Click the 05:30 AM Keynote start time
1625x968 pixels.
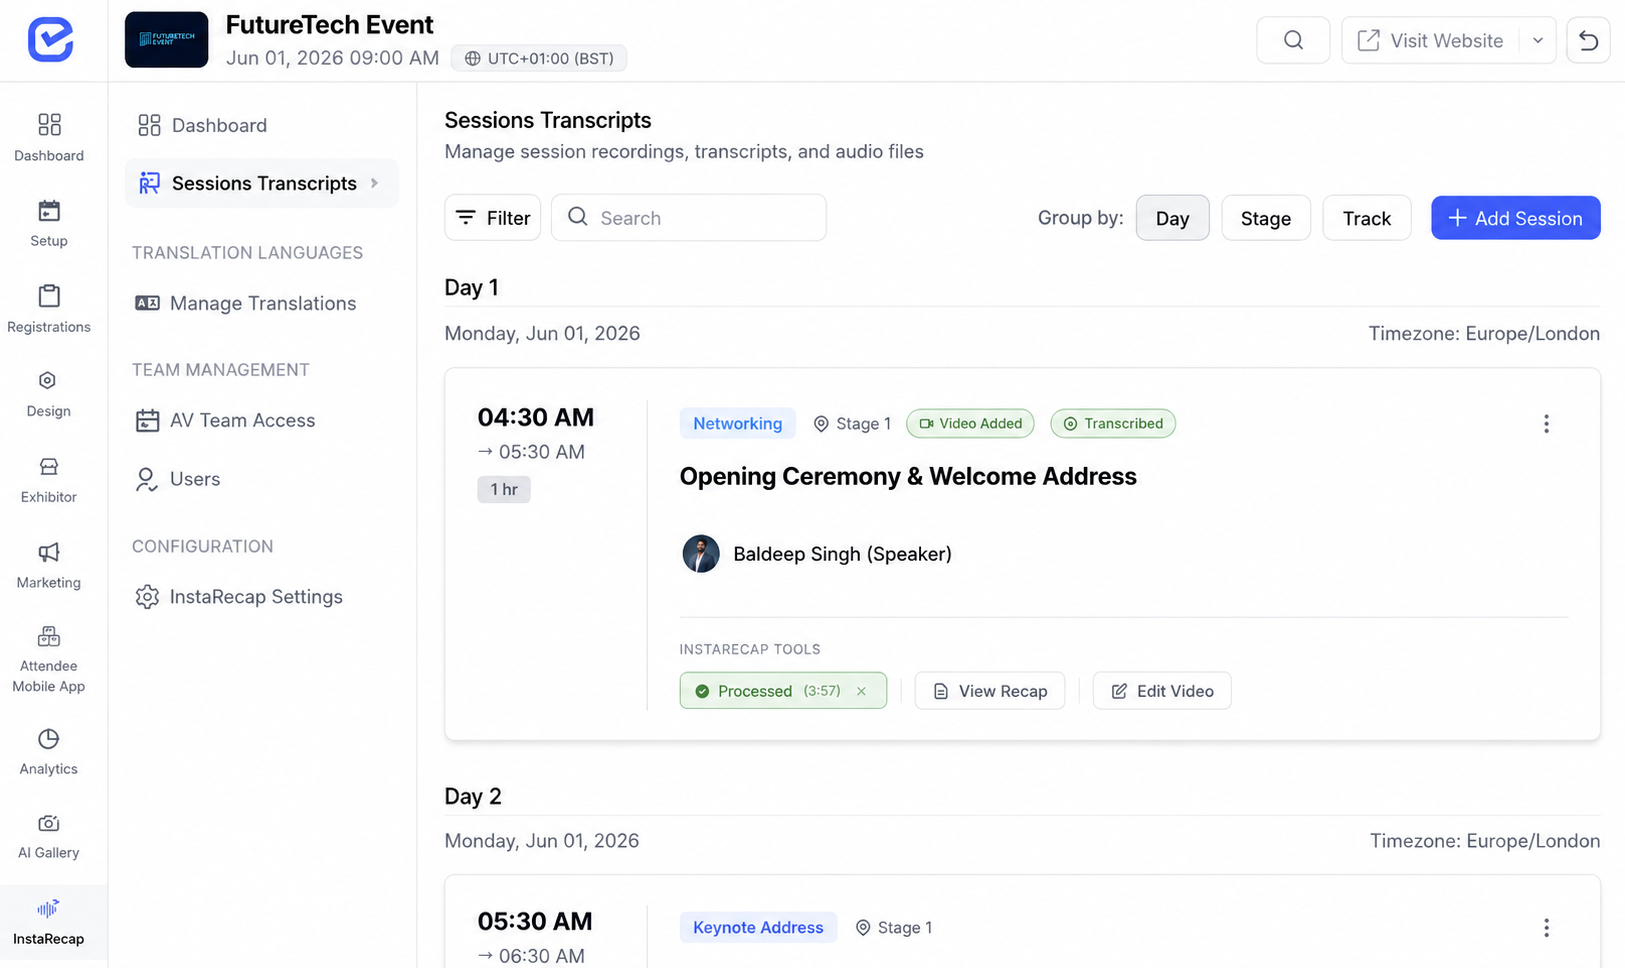(x=535, y=921)
